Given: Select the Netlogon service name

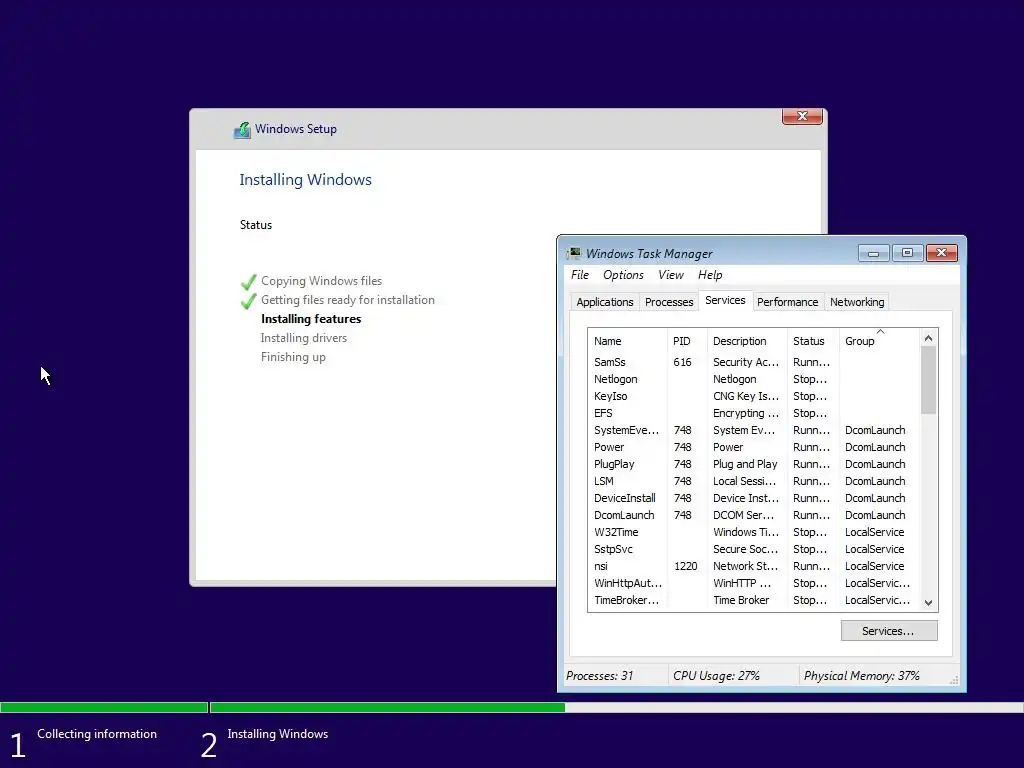Looking at the screenshot, I should [615, 379].
